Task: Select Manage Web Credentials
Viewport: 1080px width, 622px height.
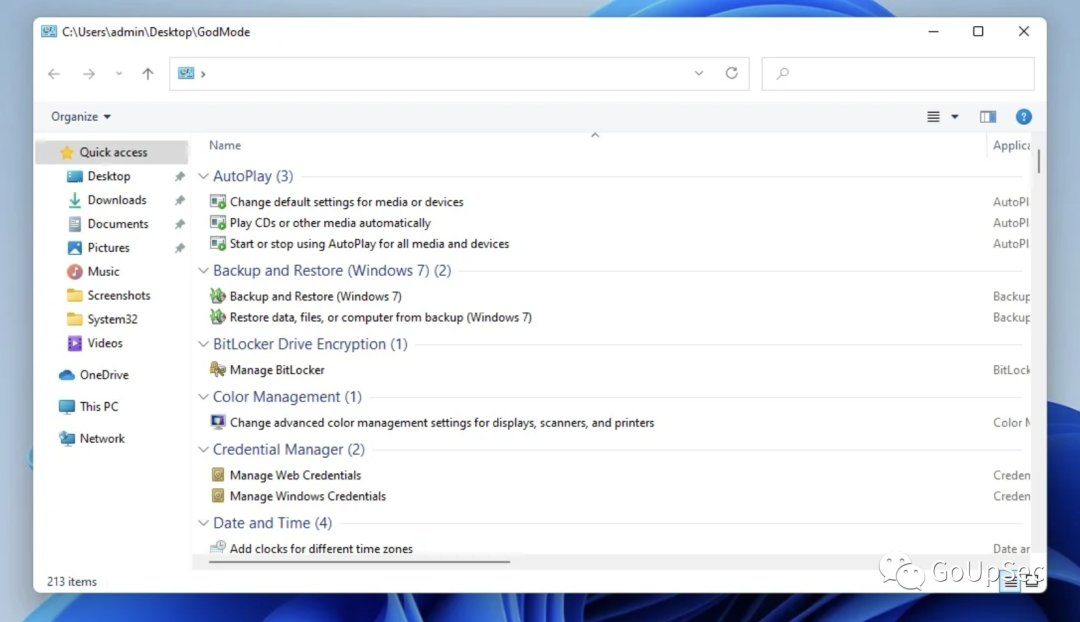Action: (295, 475)
